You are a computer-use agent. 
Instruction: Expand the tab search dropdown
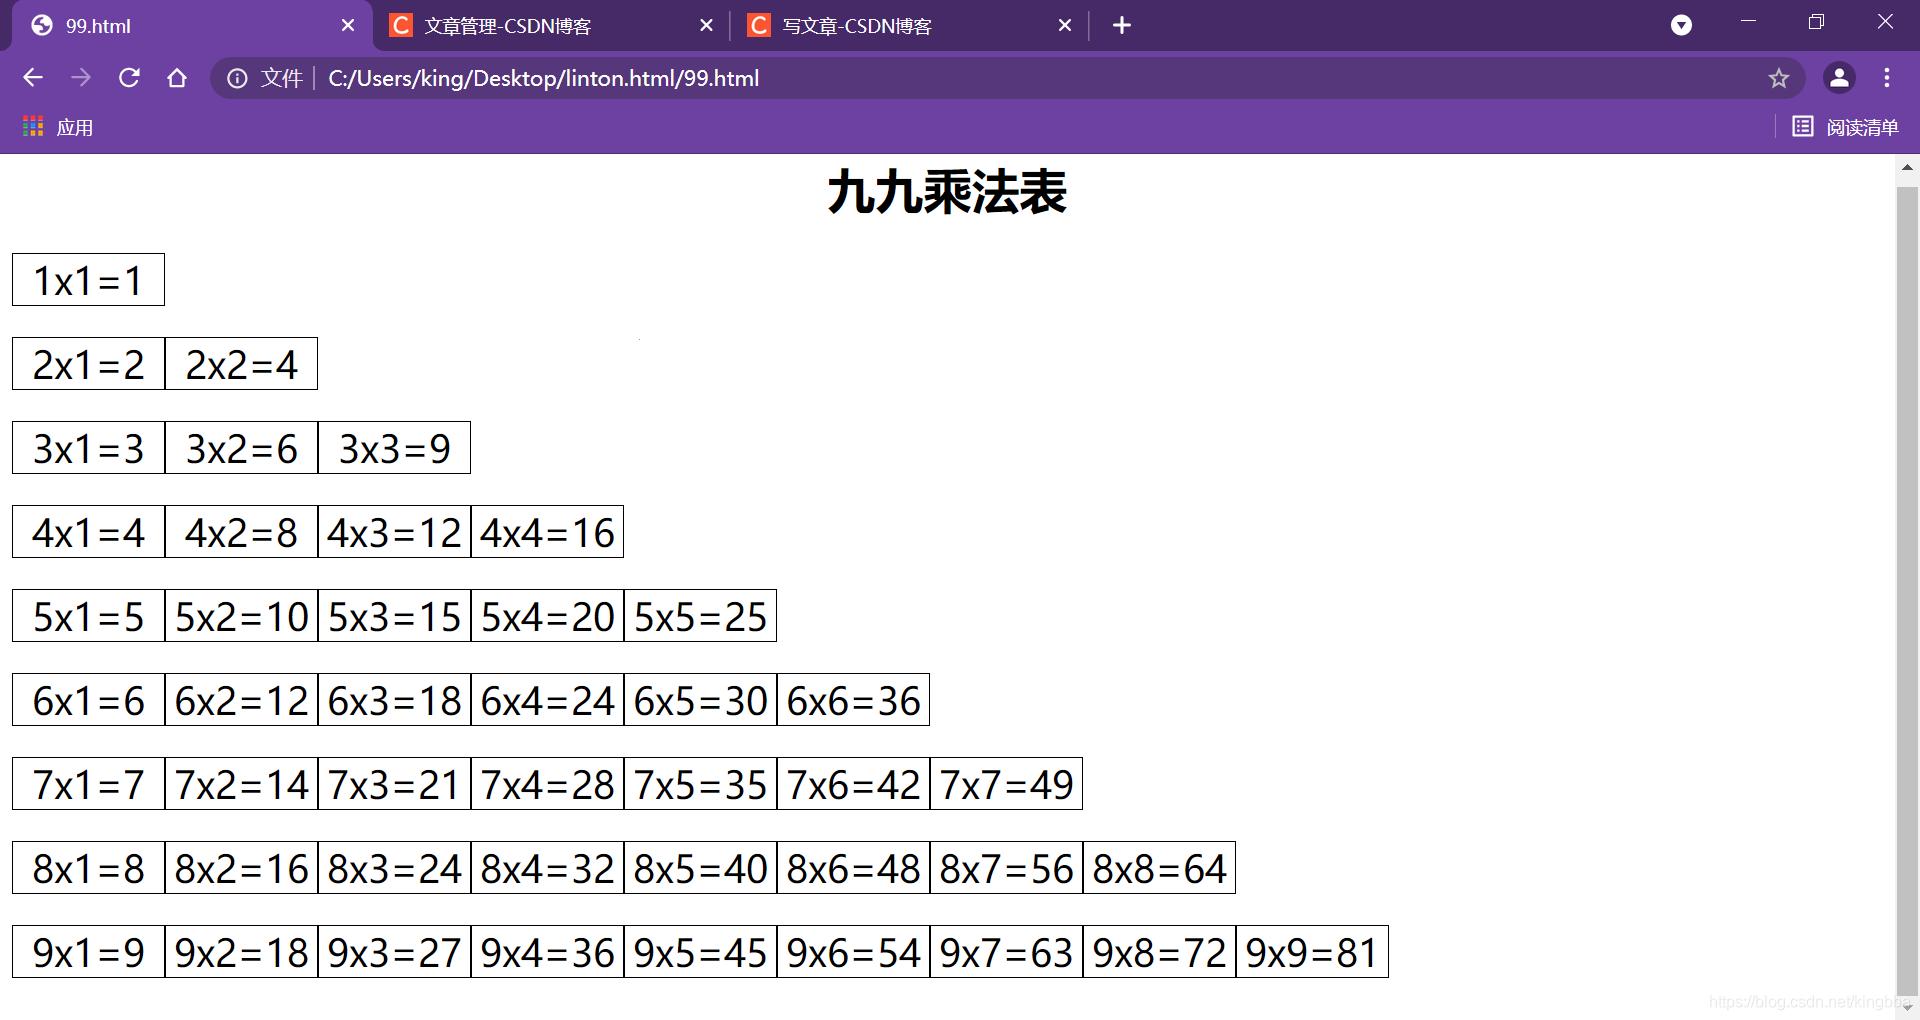[1681, 26]
